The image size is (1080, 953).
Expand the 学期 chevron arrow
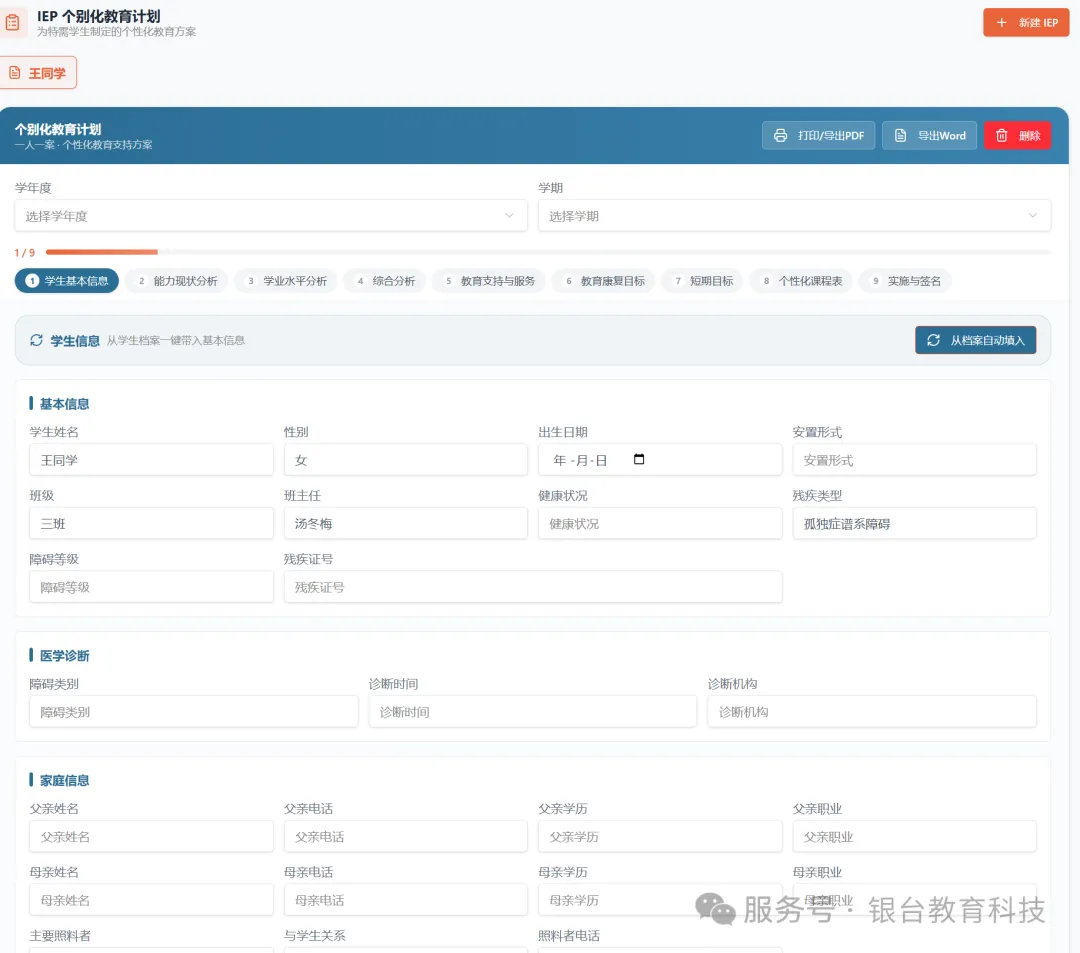(x=1032, y=216)
